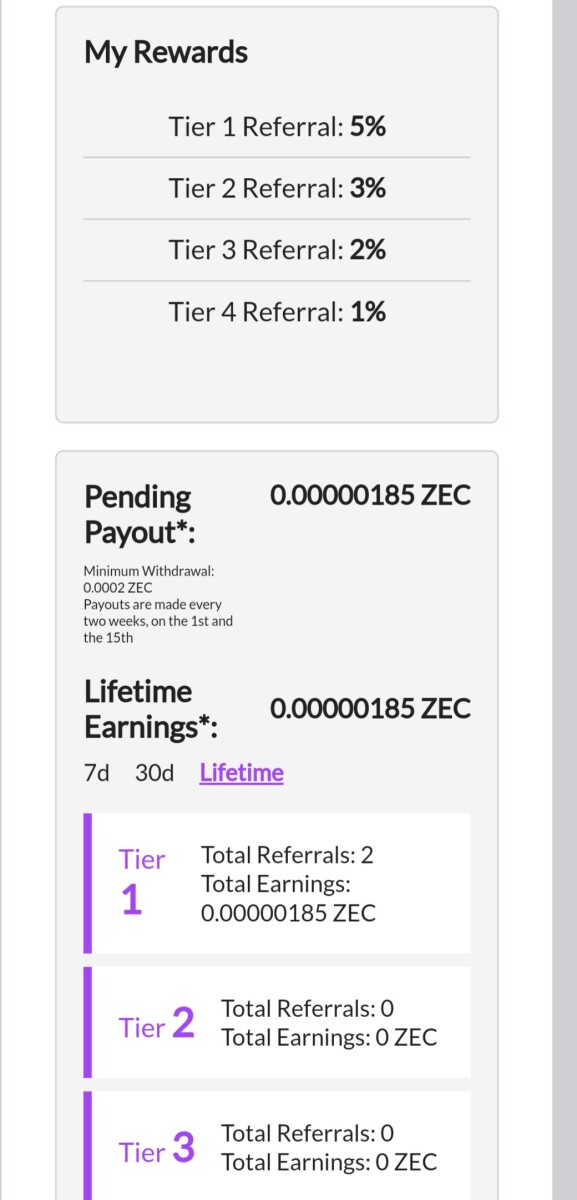Click Tier 2 Total Earnings: 0 ZEC
Viewport: 577px width, 1200px height.
point(329,1037)
